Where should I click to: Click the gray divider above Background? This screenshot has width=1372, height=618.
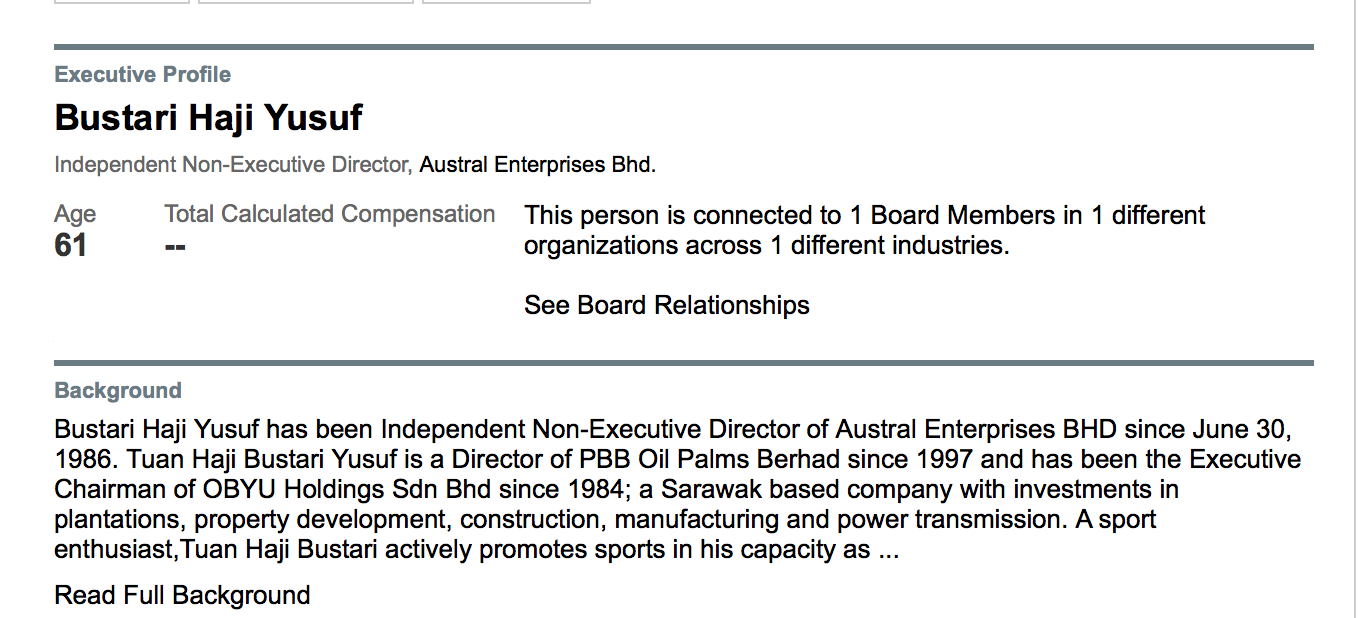(x=684, y=362)
